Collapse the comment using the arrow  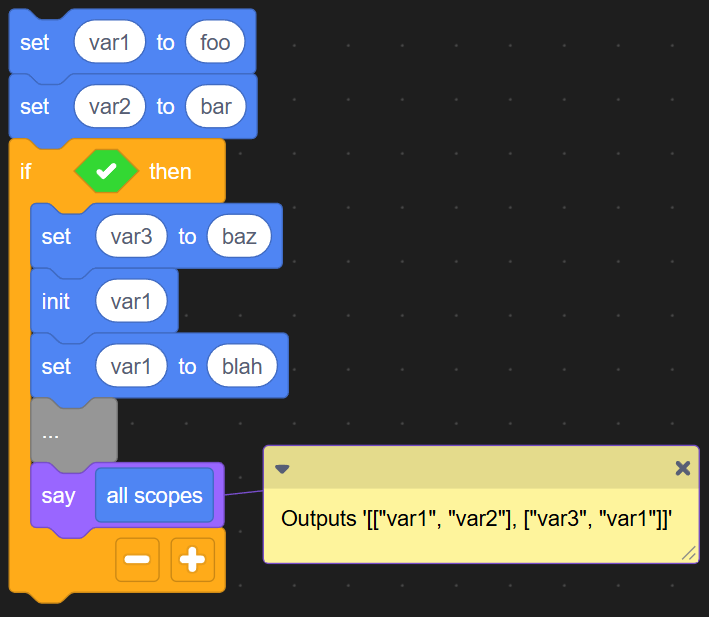[282, 468]
